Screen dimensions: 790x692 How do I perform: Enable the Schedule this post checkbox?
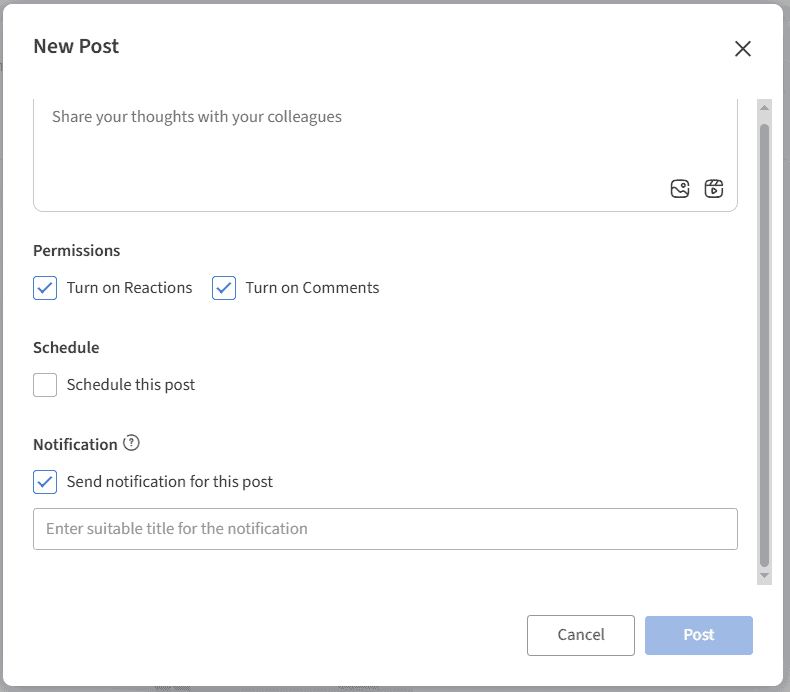pos(45,385)
